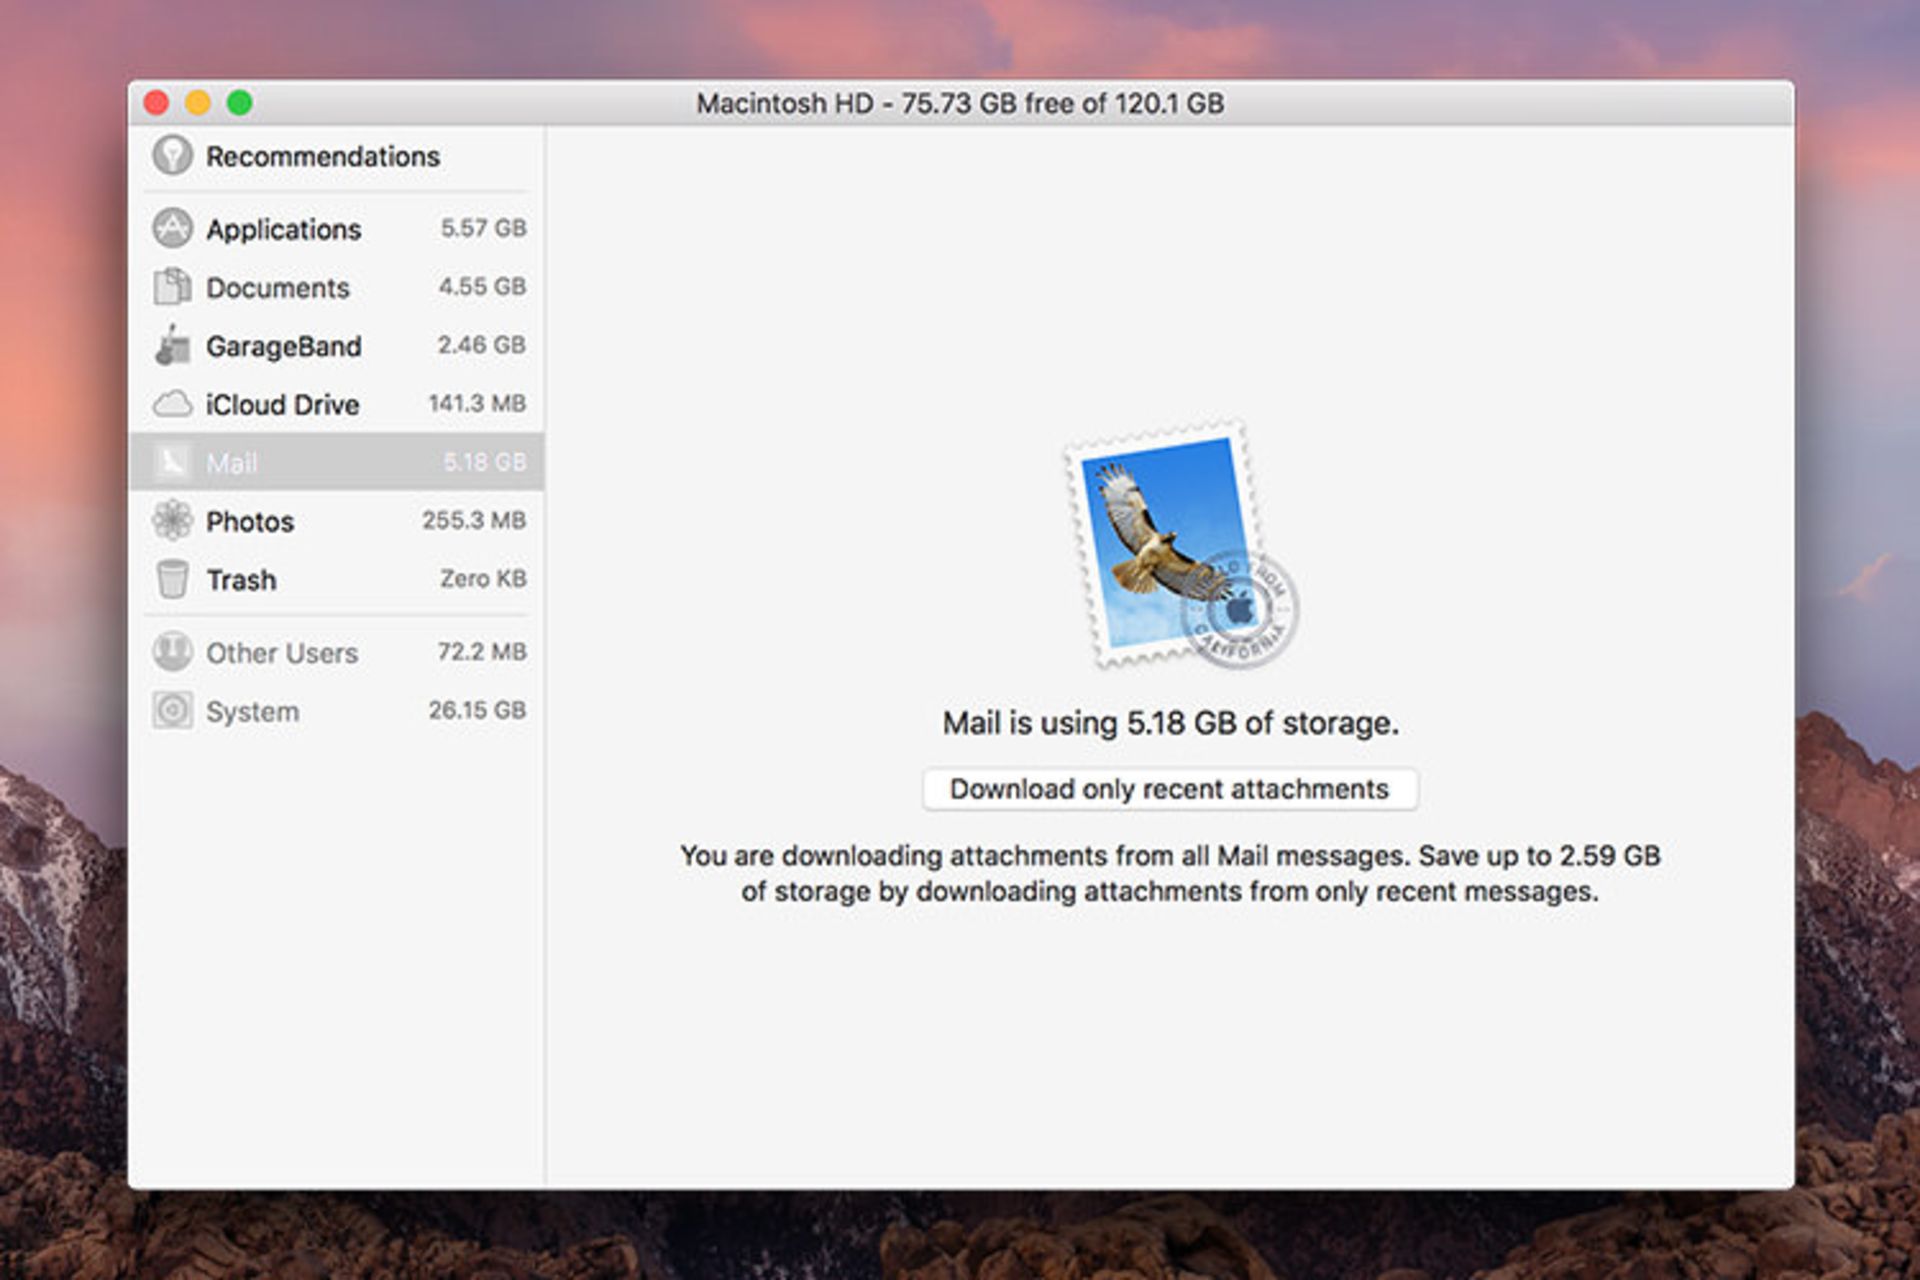
Task: Select the Other Users icon
Action: point(172,652)
